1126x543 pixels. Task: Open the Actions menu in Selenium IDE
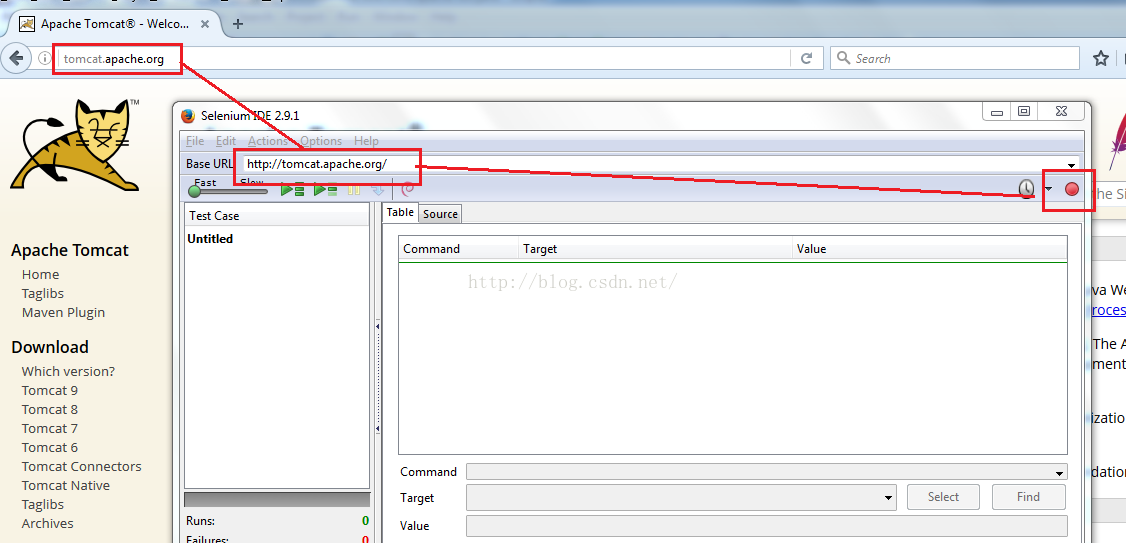268,141
